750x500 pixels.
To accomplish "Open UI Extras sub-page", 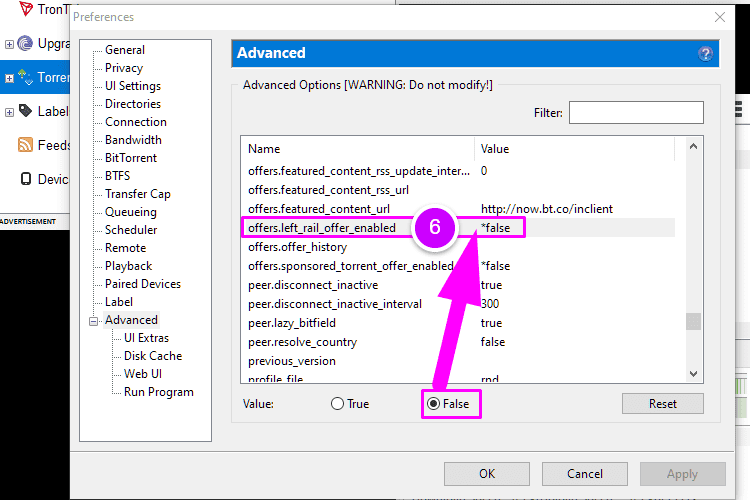I will coord(146,338).
